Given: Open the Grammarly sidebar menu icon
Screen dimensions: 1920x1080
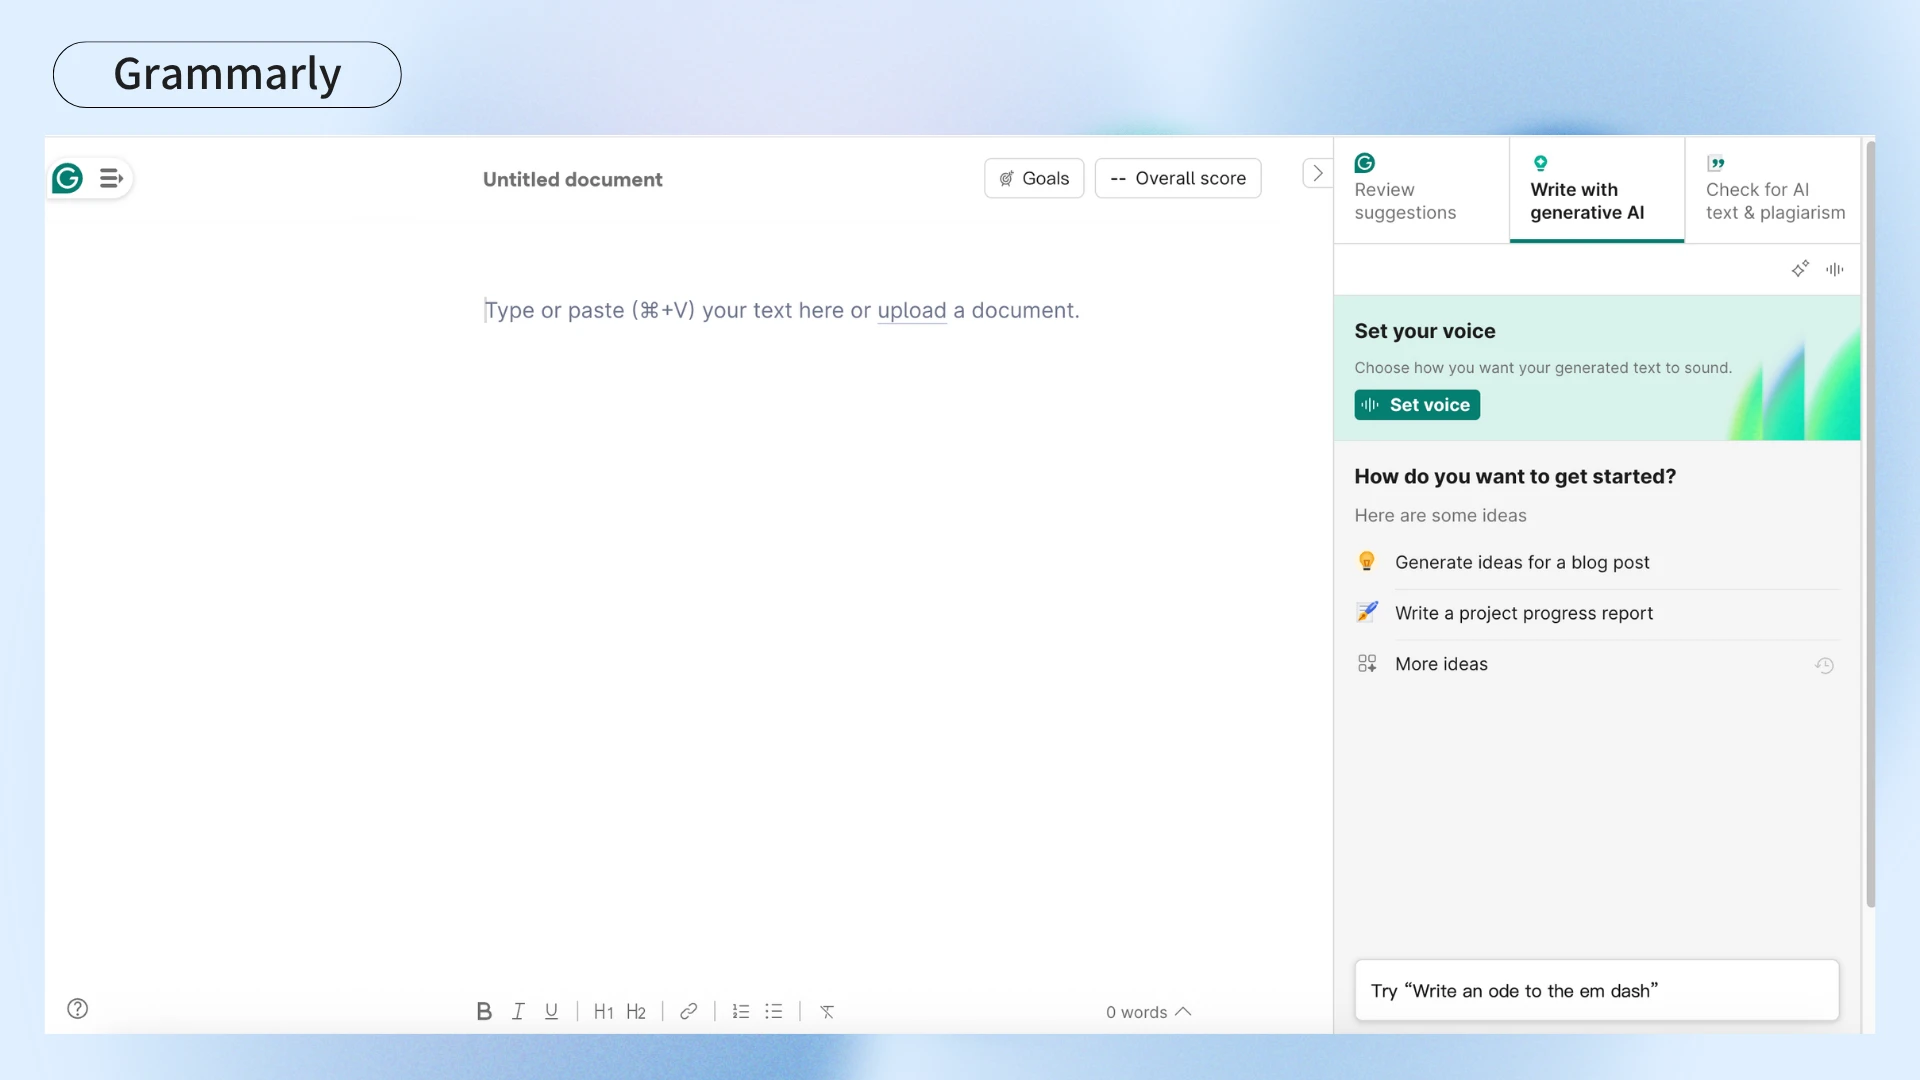Looking at the screenshot, I should point(111,179).
